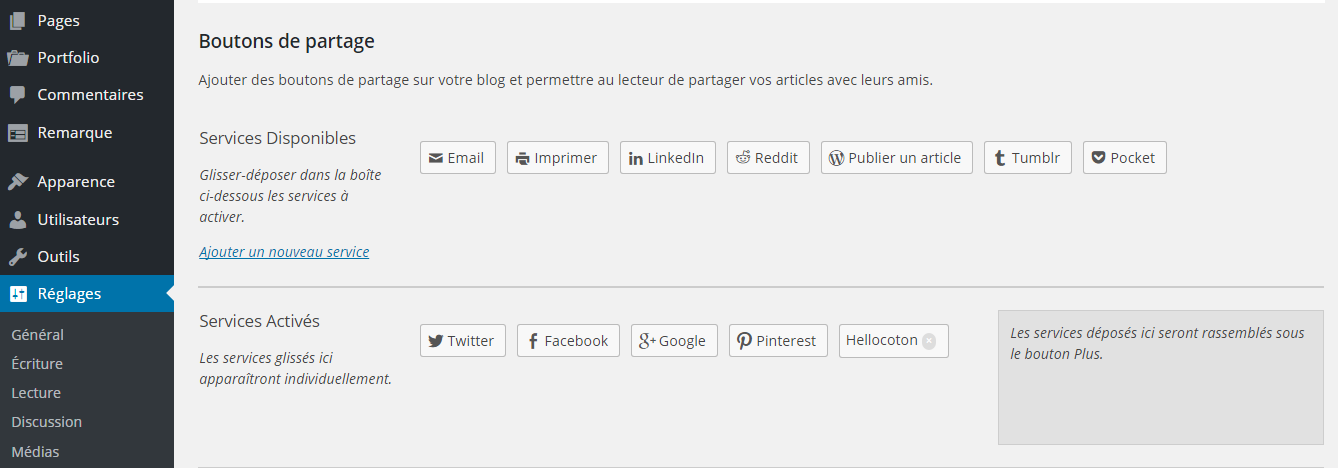This screenshot has width=1338, height=468.
Task: Click the Tumblr service button
Action: click(1027, 158)
